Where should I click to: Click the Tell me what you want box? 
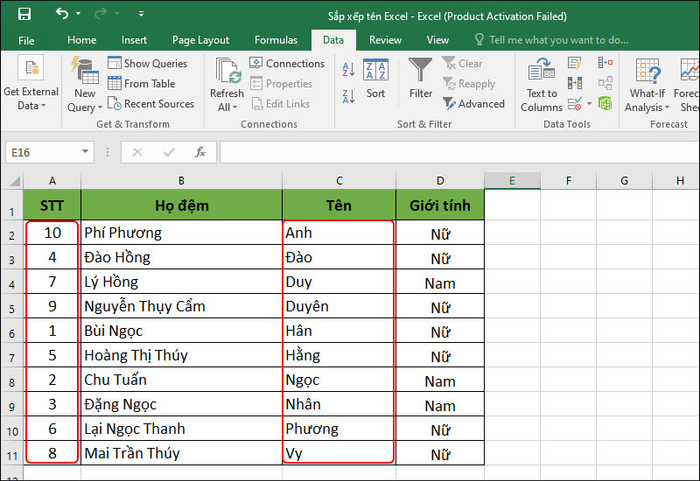(551, 40)
